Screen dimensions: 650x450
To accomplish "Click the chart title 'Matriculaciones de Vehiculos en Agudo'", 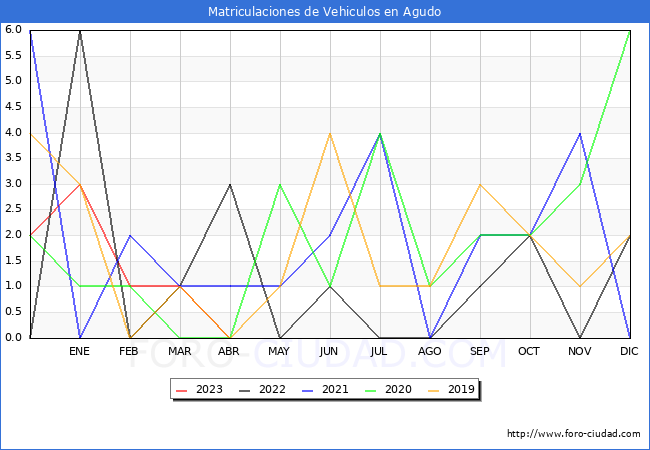I will click(324, 12).
